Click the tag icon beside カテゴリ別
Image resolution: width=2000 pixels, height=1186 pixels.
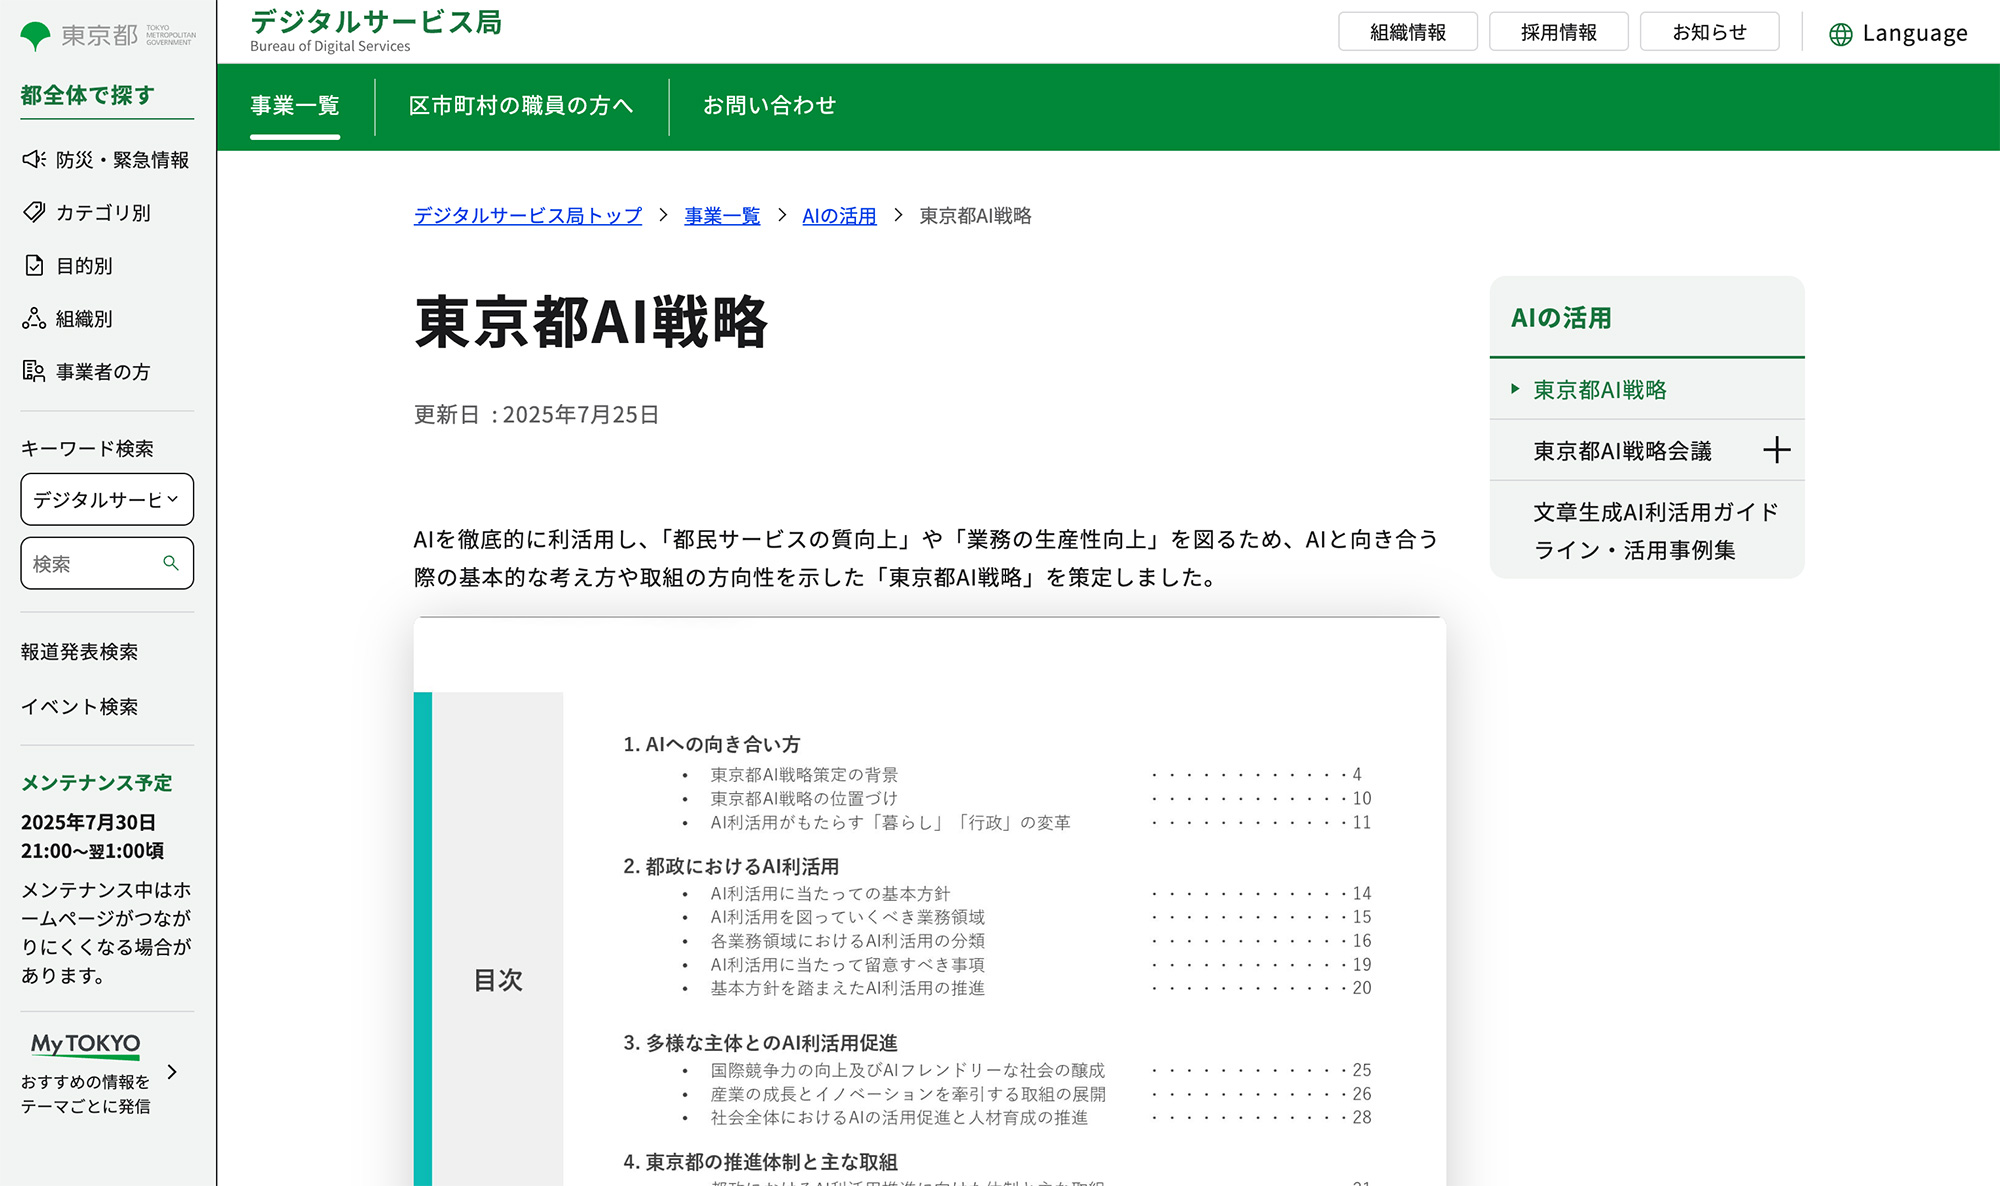point(34,212)
